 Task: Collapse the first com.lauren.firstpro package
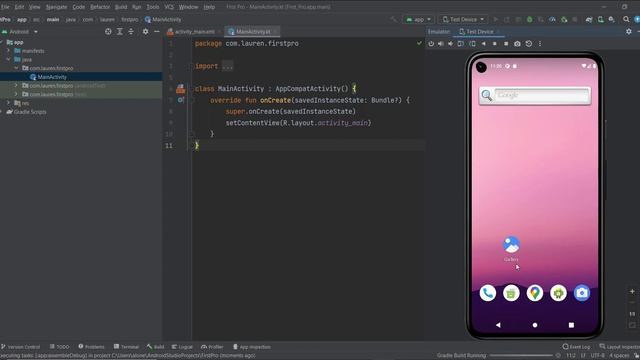[x=16, y=68]
